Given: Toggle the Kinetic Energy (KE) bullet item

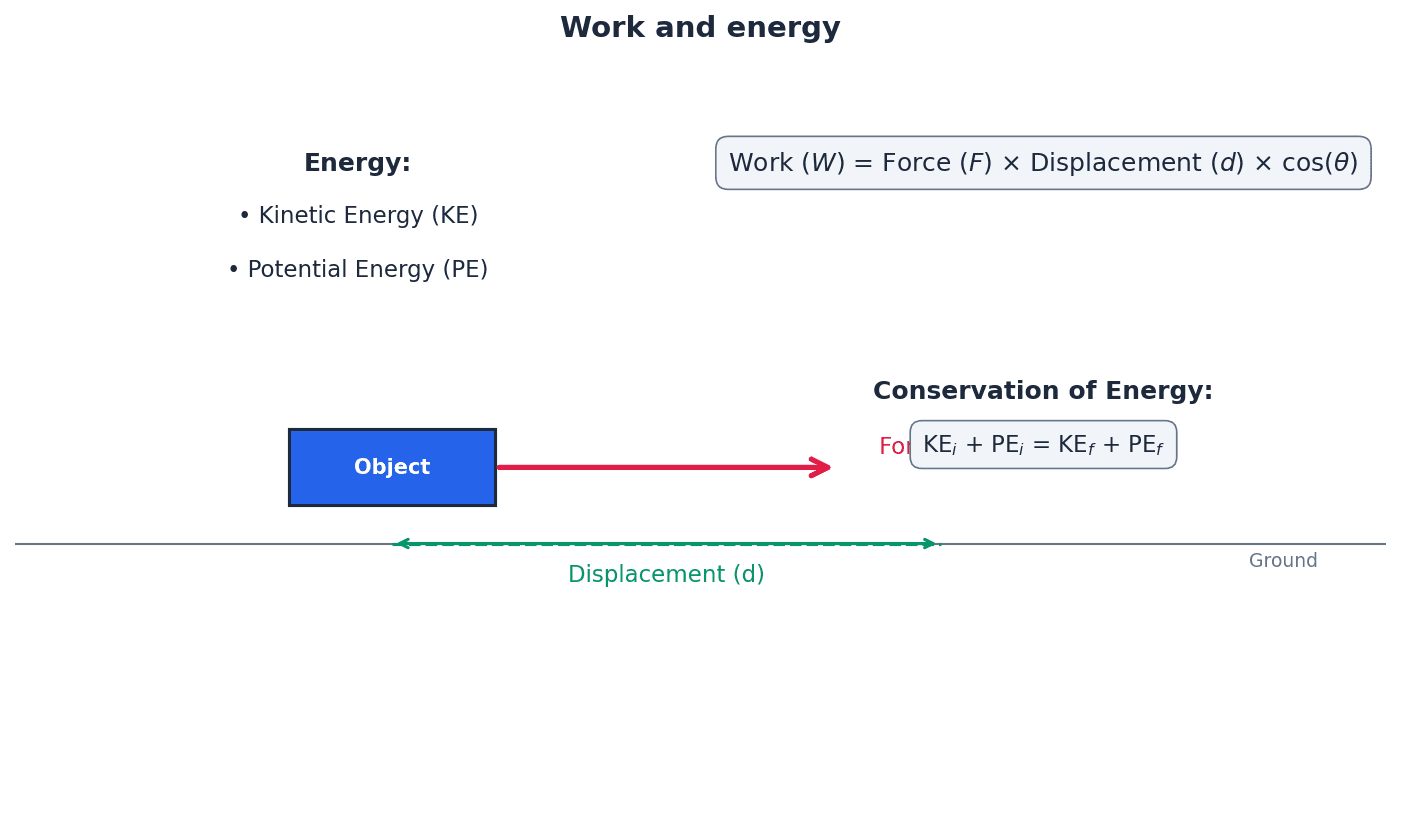Looking at the screenshot, I should pyautogui.click(x=368, y=214).
